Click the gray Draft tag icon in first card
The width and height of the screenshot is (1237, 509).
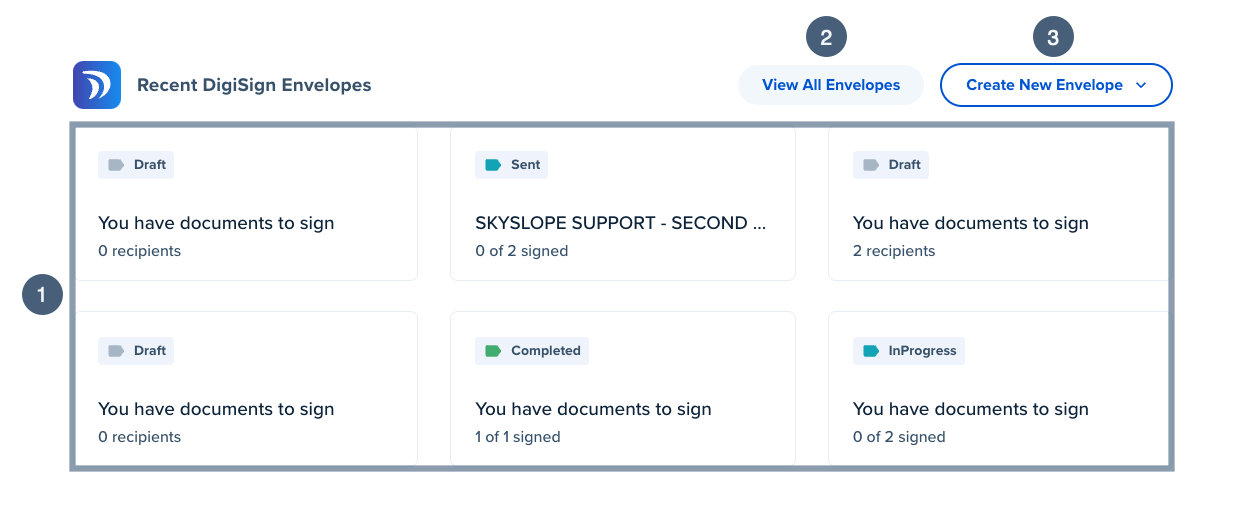click(x=115, y=165)
